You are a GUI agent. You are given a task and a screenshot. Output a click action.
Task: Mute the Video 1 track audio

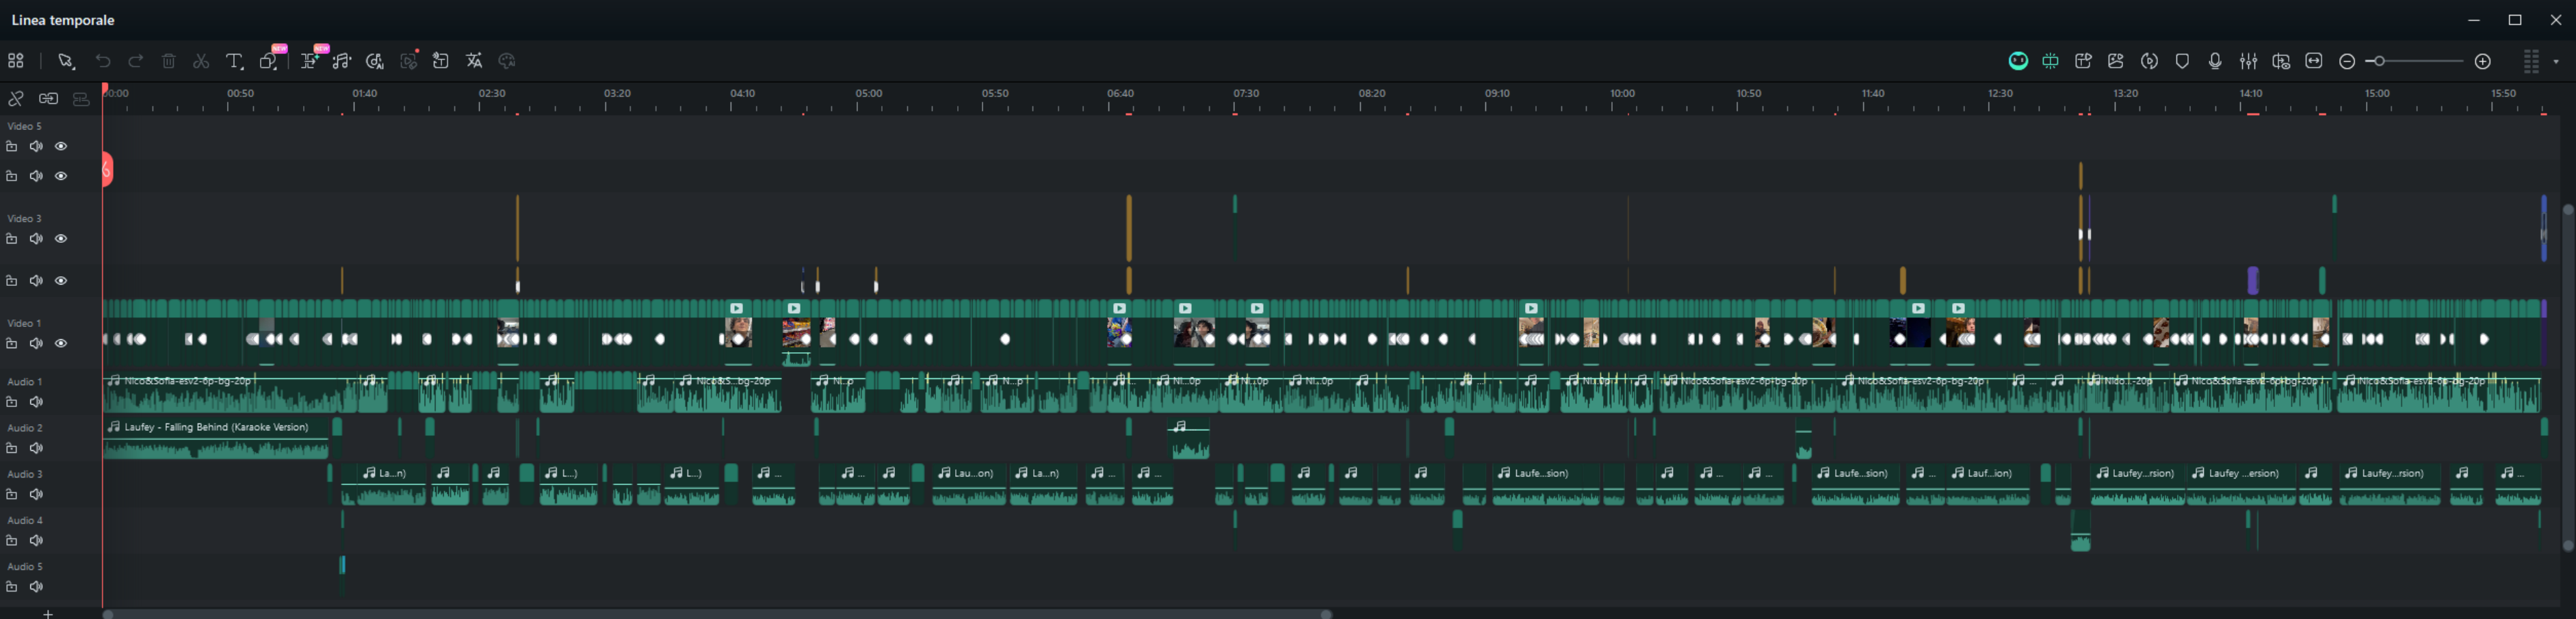(36, 343)
